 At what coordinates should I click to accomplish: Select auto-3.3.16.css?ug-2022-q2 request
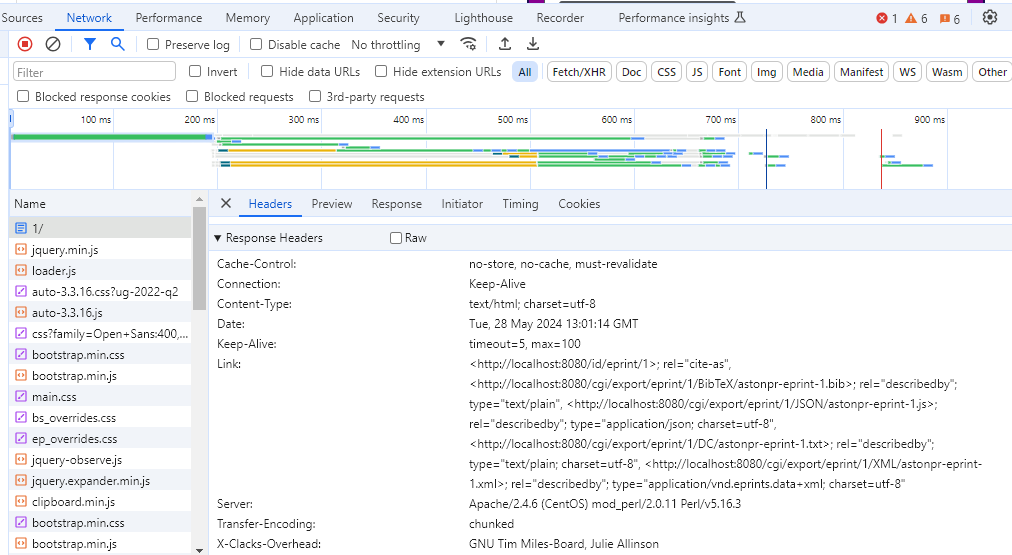(101, 292)
